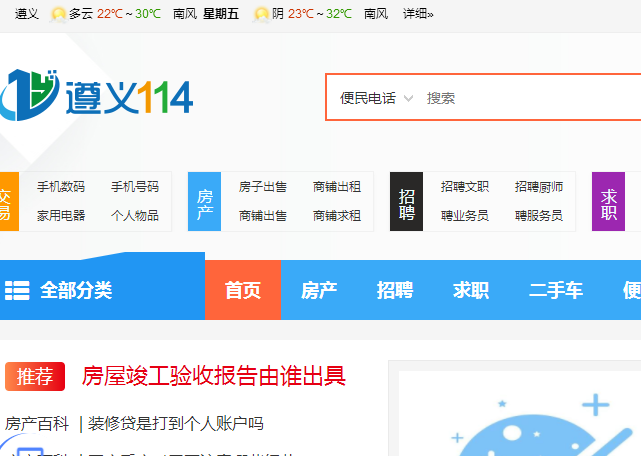This screenshot has height=456, width=641.
Task: Open the 招聘厨师 link
Action: (x=539, y=187)
